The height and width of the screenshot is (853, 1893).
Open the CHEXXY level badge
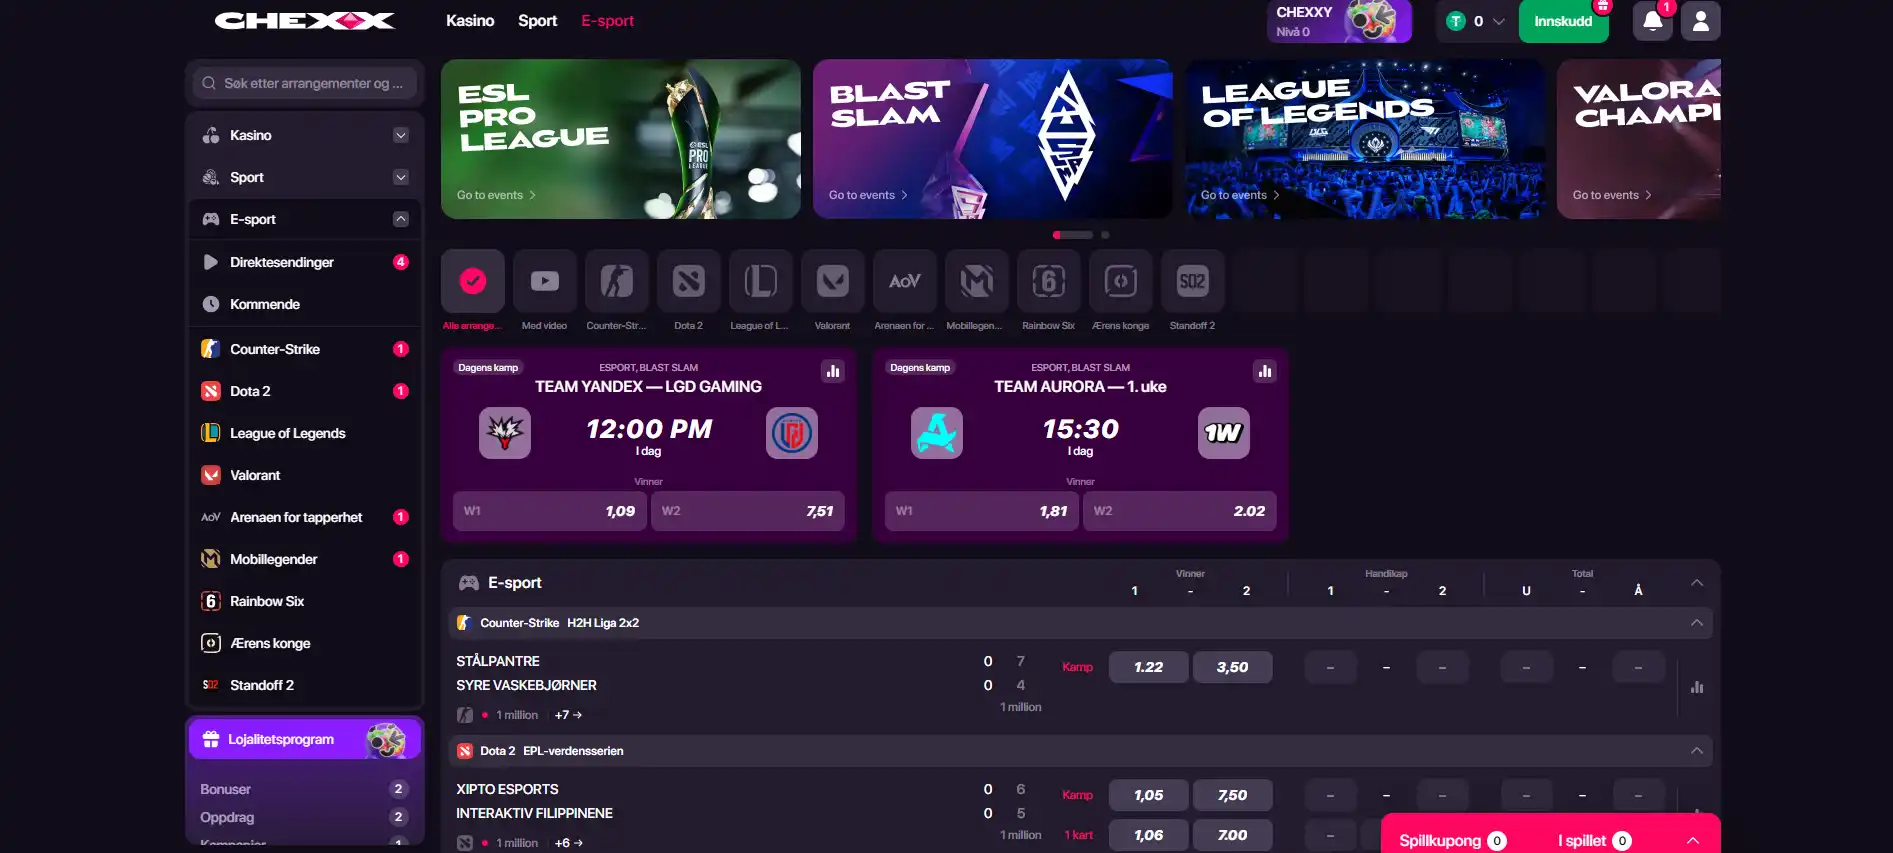tap(1339, 21)
